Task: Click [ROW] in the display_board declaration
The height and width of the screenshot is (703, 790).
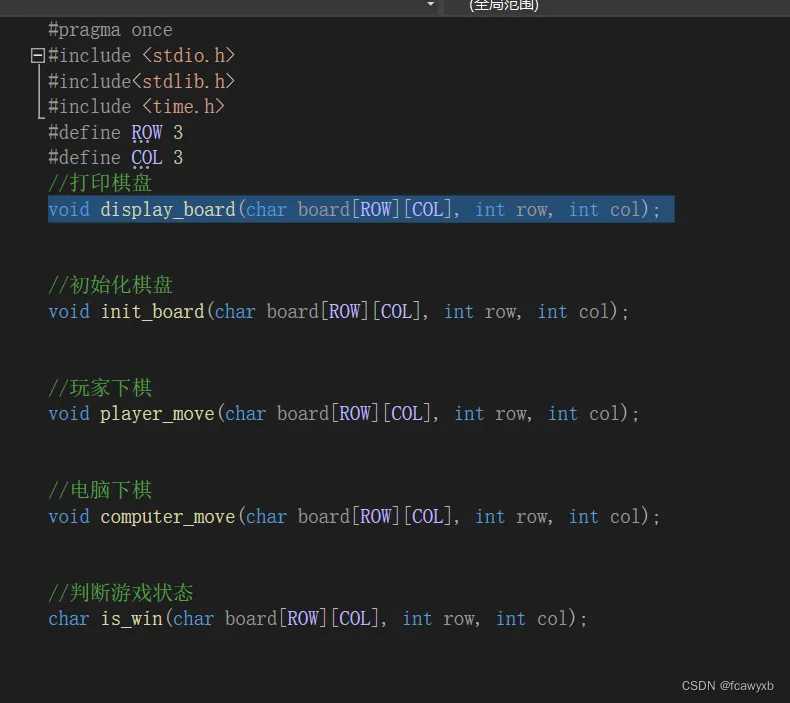Action: [376, 210]
